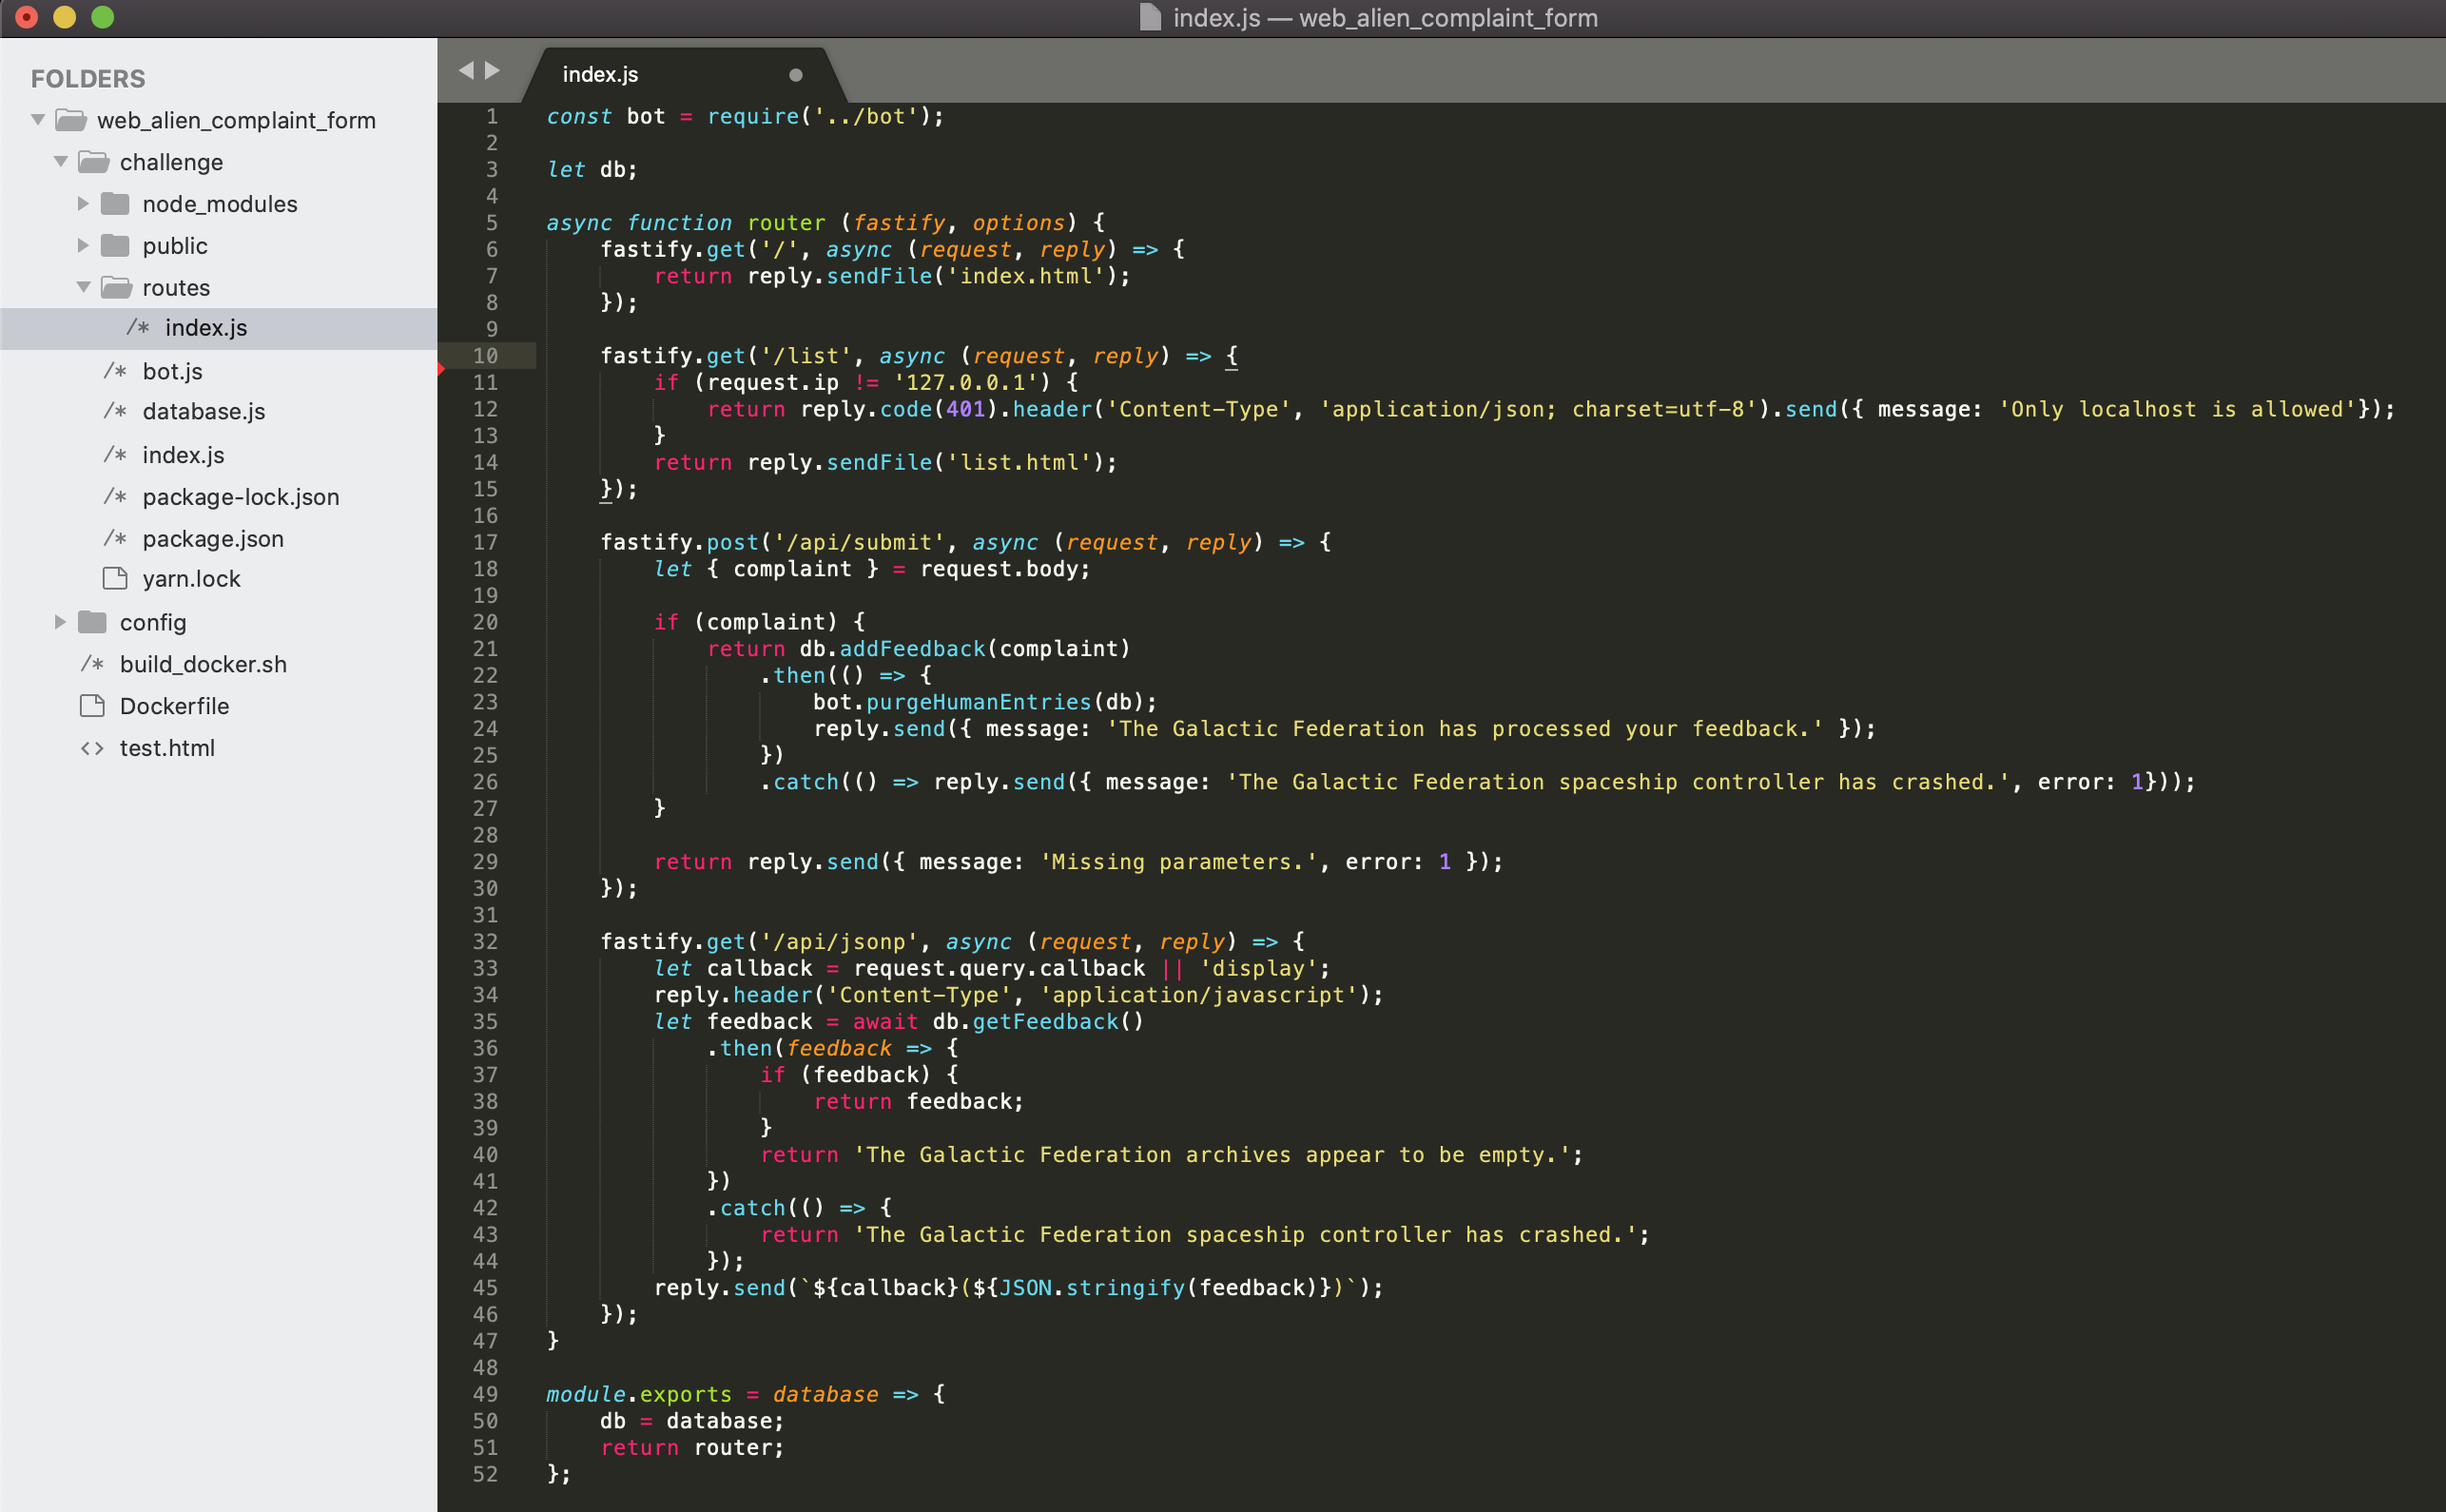Click the document icon in title bar
This screenshot has width=2446, height=1512.
tap(1150, 18)
